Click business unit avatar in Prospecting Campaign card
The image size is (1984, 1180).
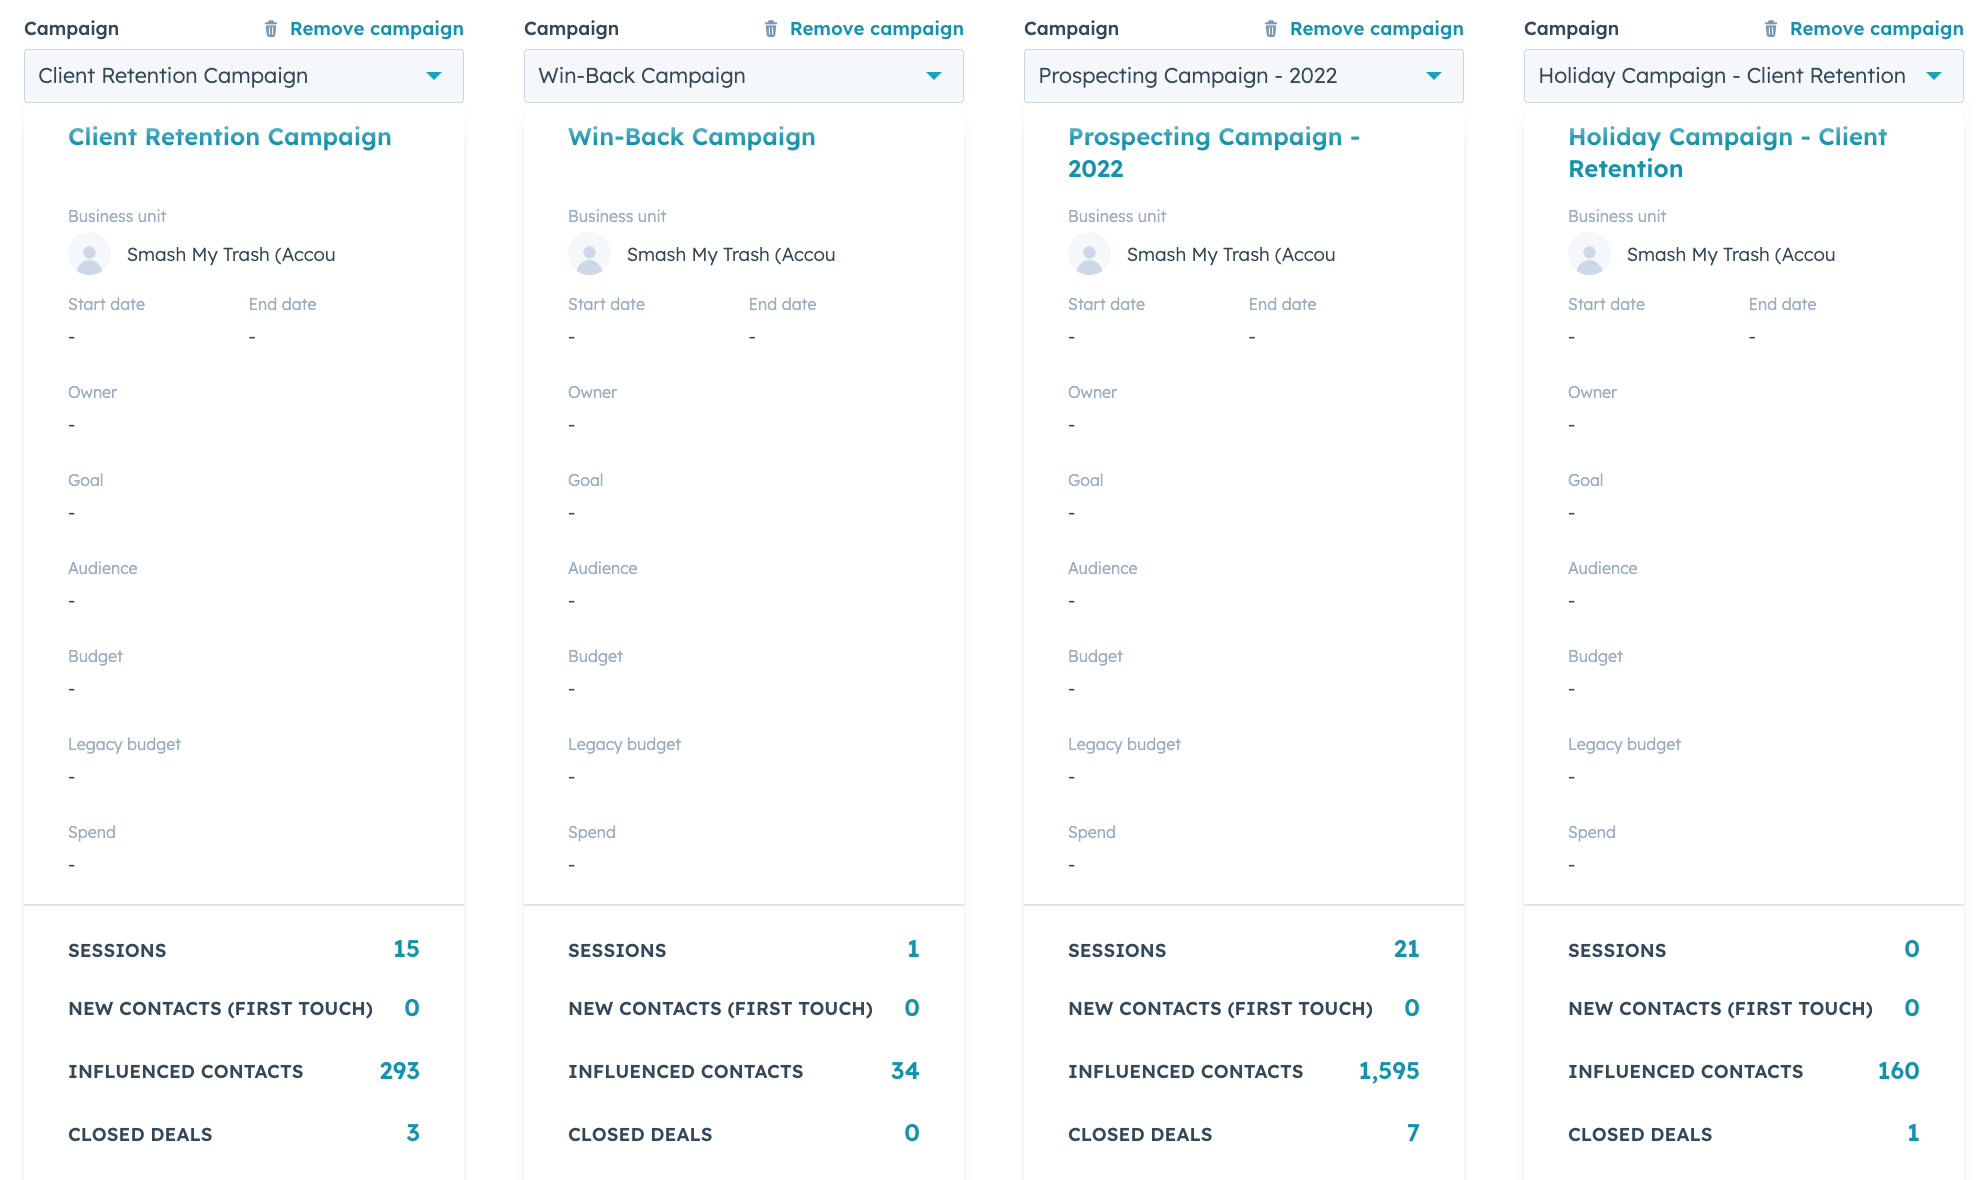pos(1089,254)
